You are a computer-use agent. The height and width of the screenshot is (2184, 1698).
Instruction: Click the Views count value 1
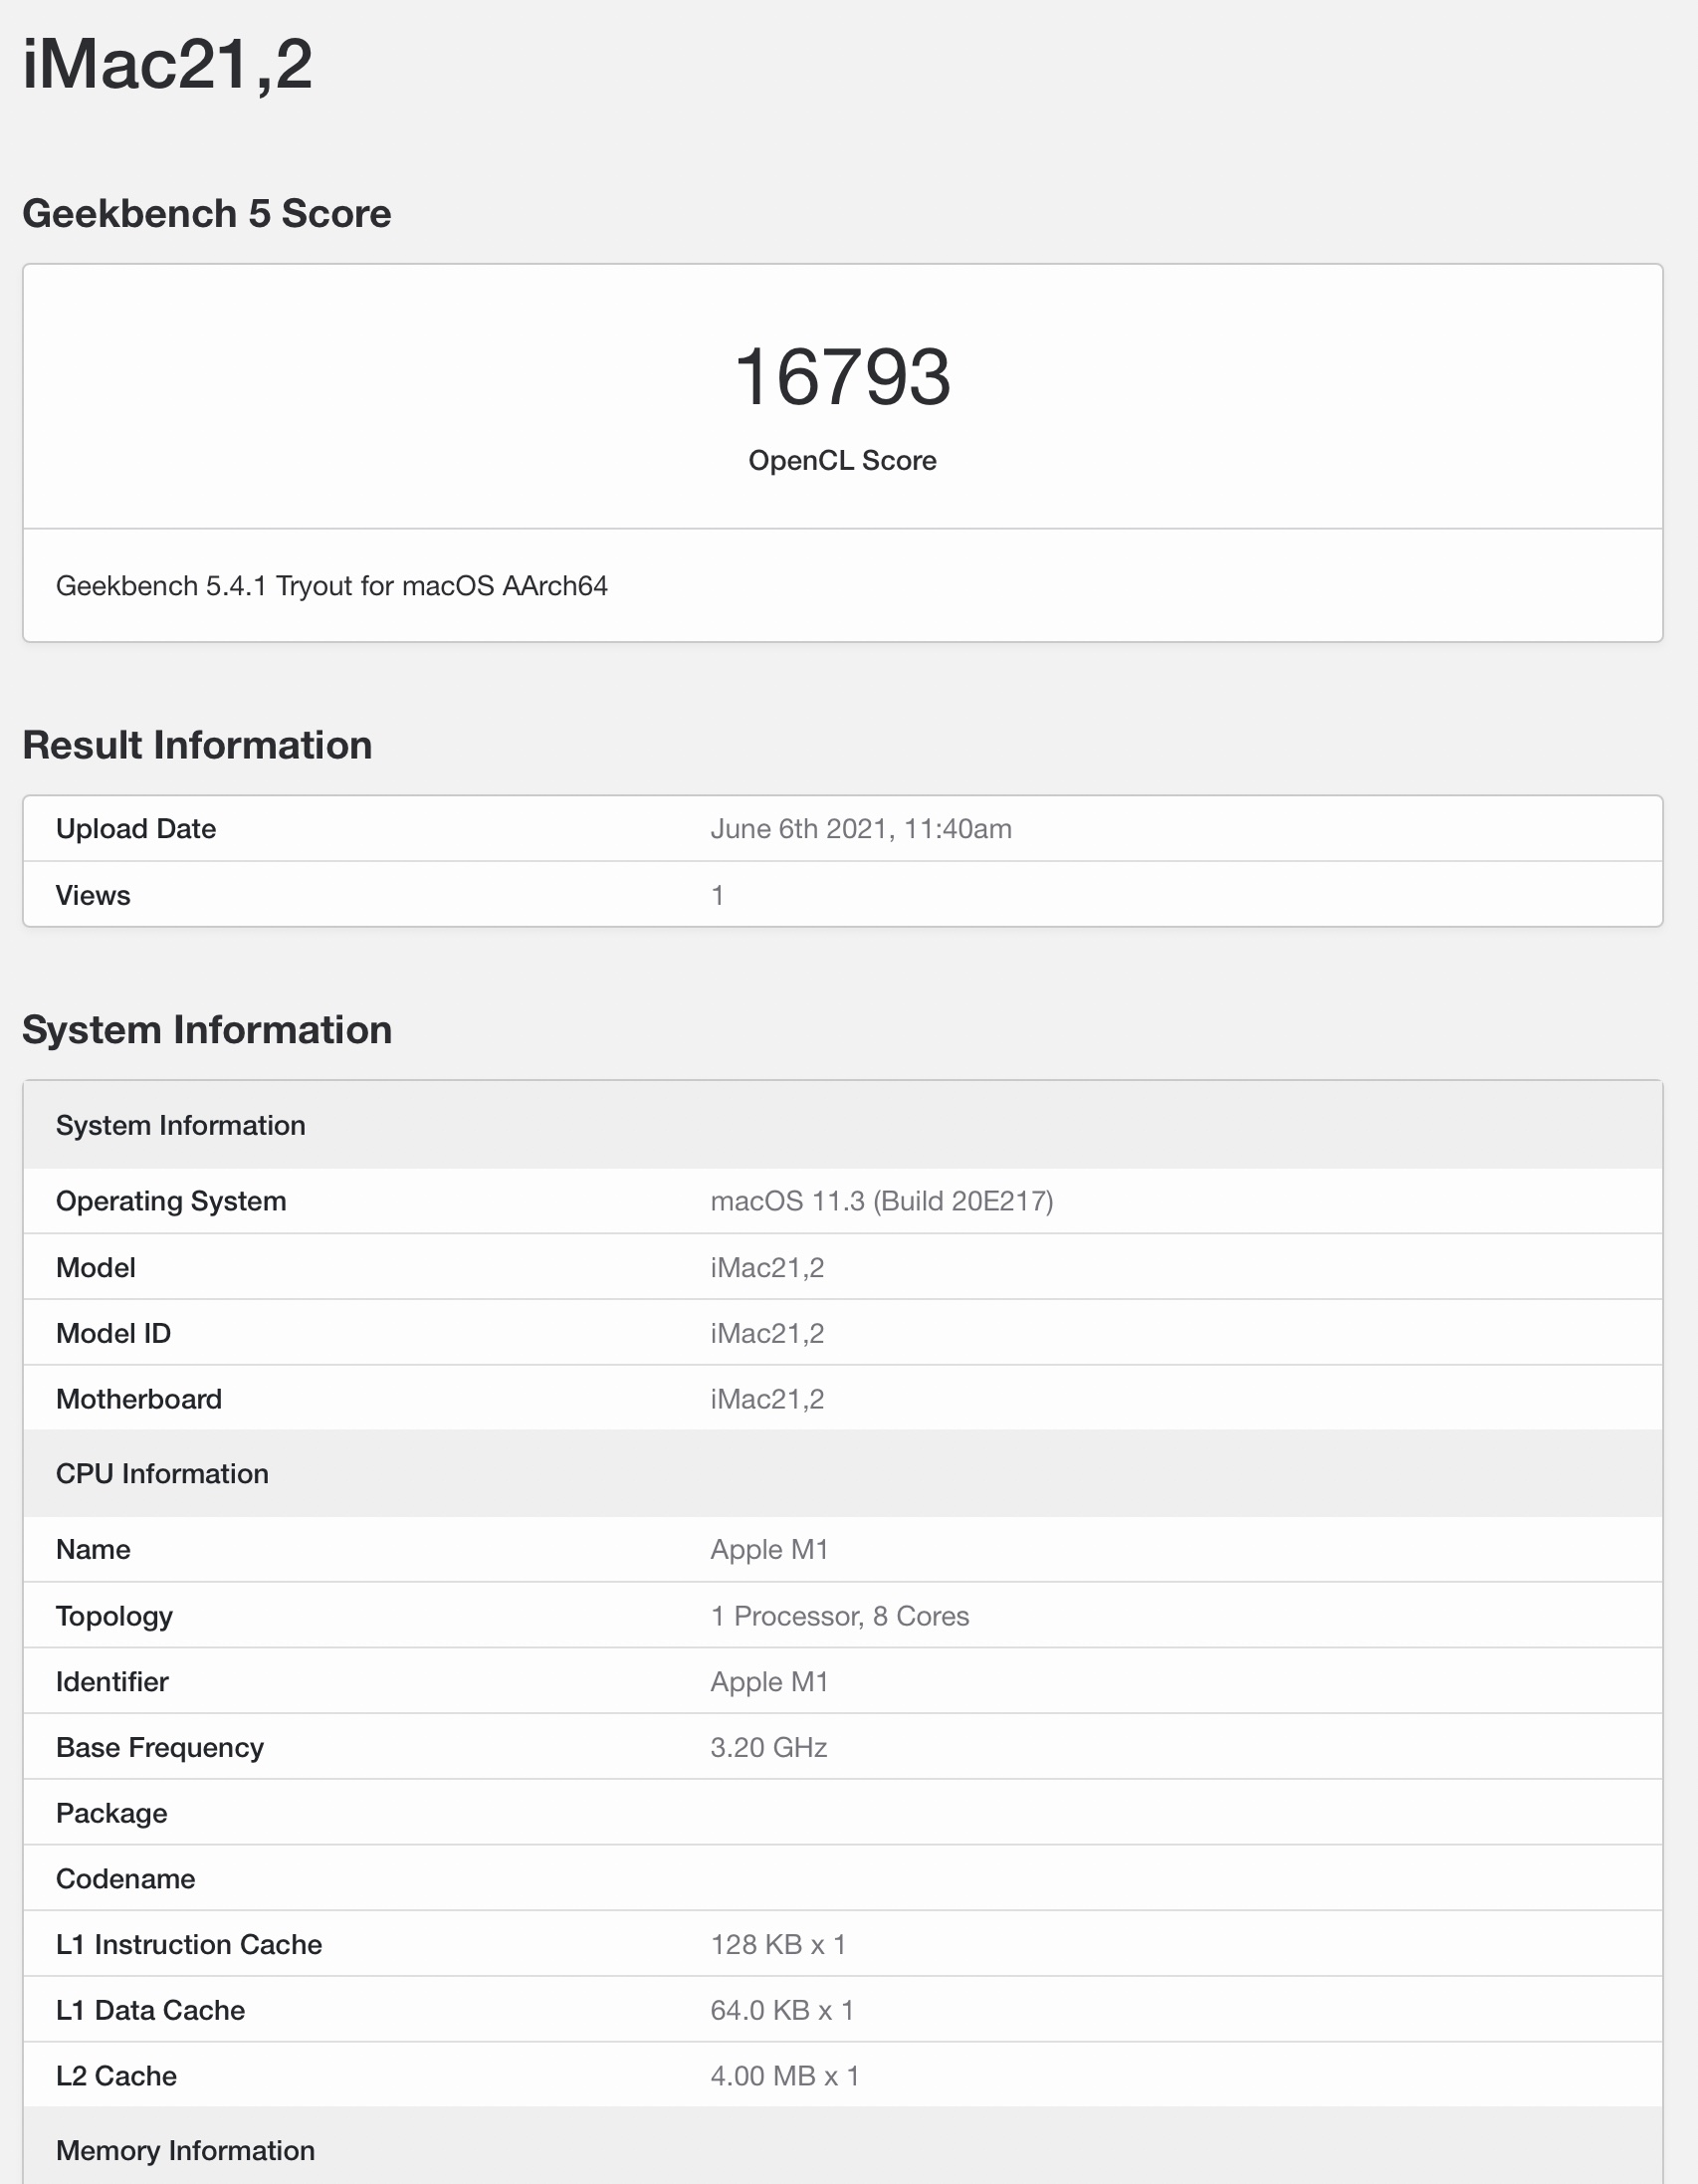[x=717, y=895]
